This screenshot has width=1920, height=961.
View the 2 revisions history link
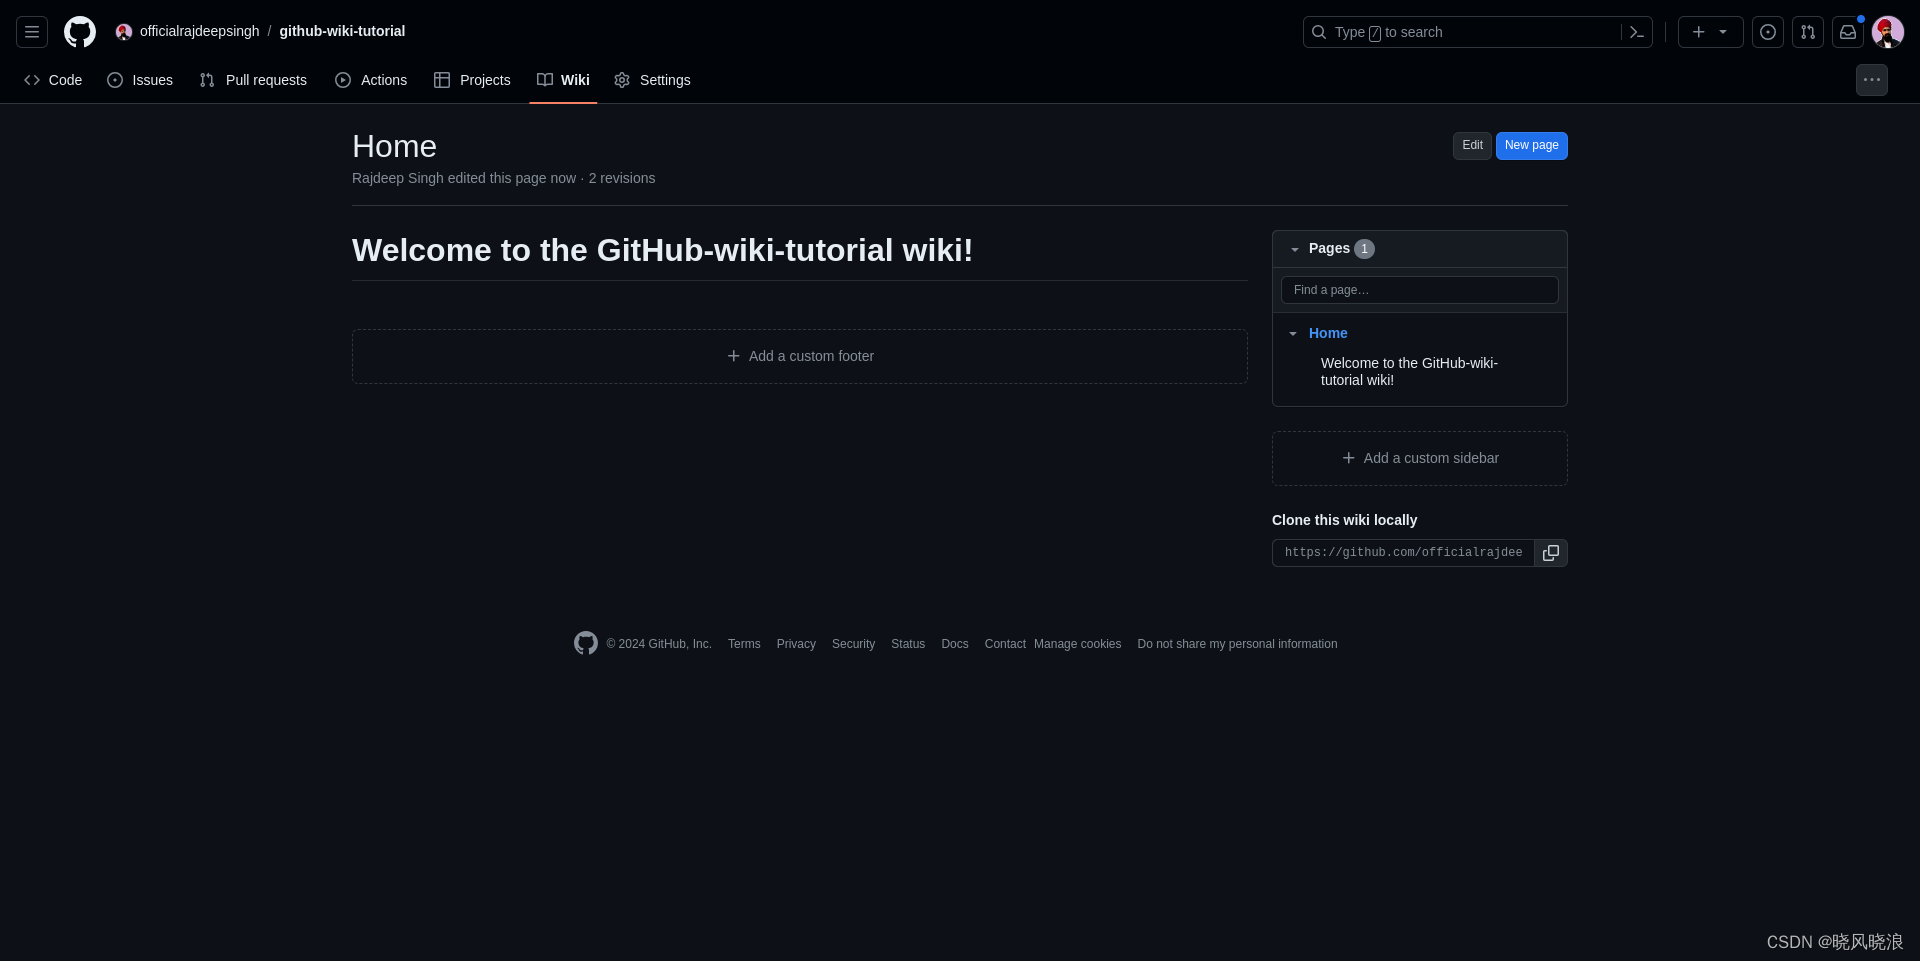(x=622, y=178)
